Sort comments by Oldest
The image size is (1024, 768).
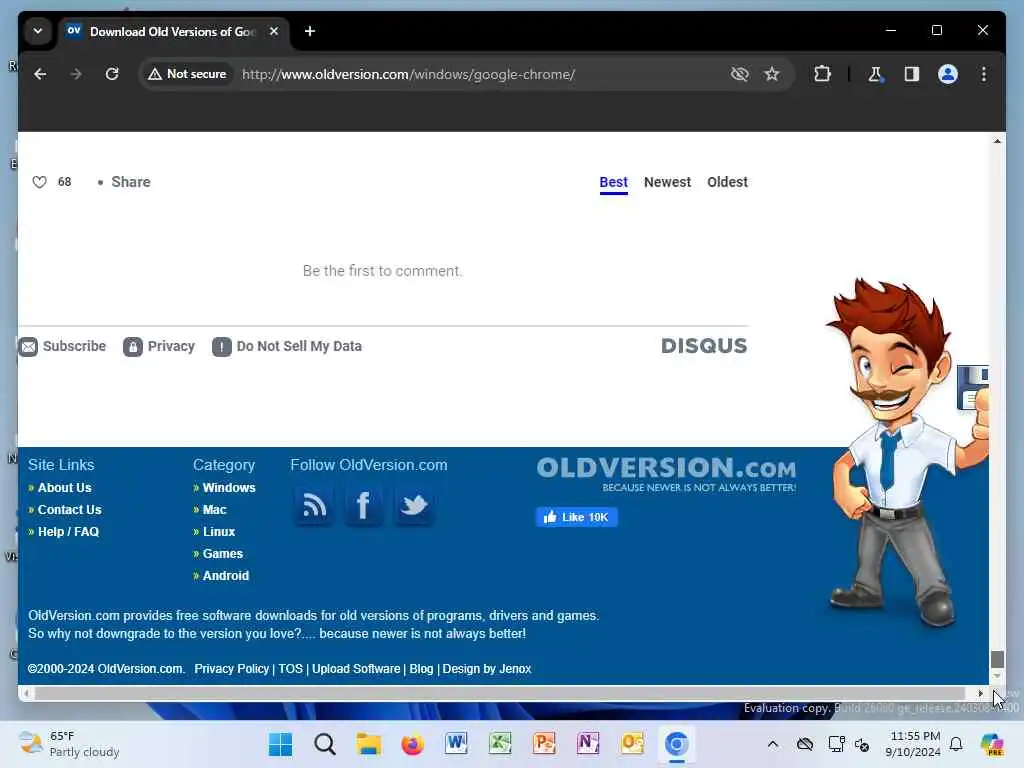click(727, 182)
